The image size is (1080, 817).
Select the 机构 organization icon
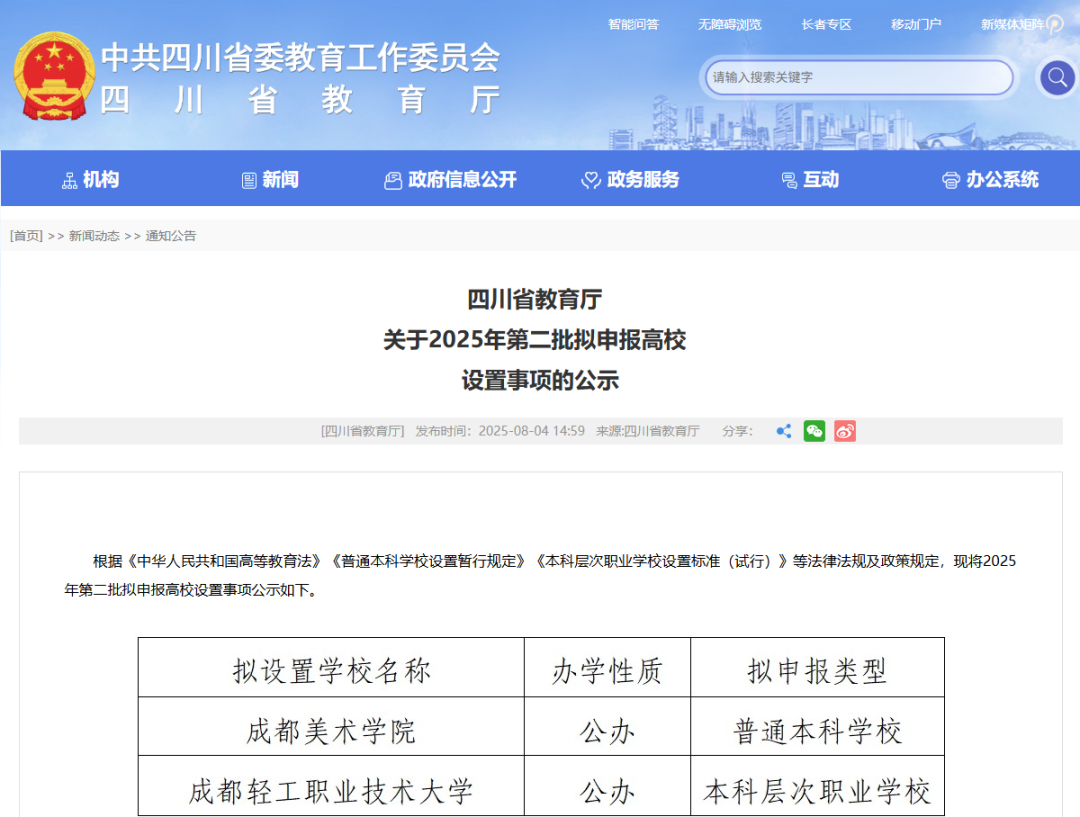[68, 180]
